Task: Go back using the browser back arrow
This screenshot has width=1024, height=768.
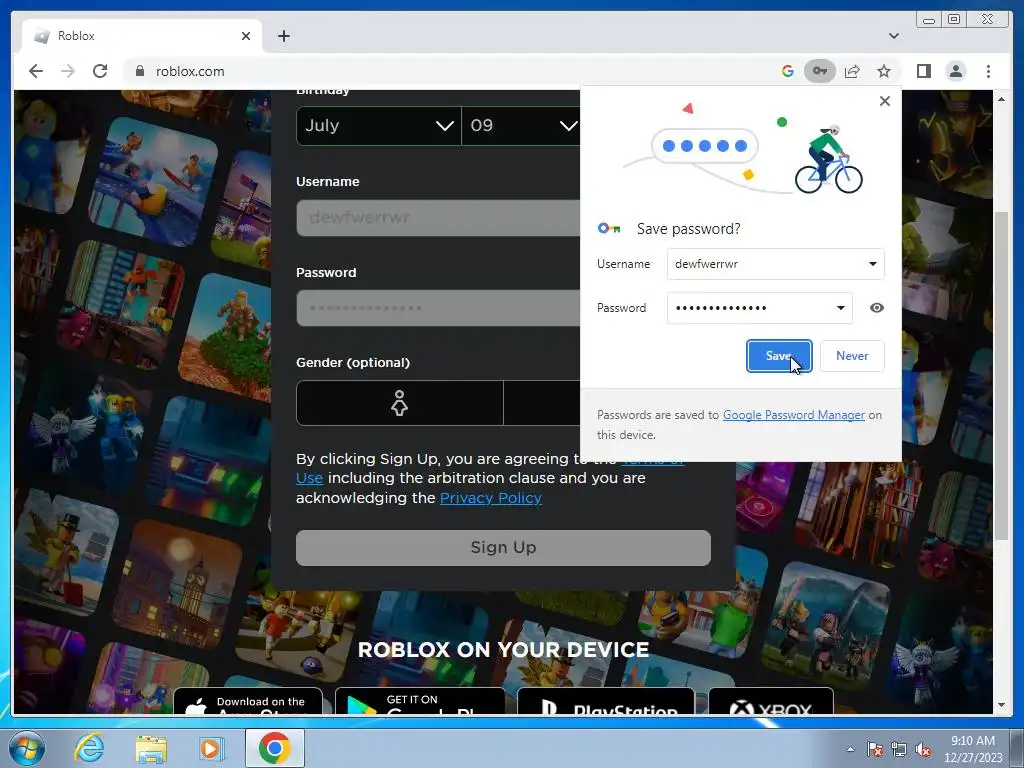Action: point(36,71)
